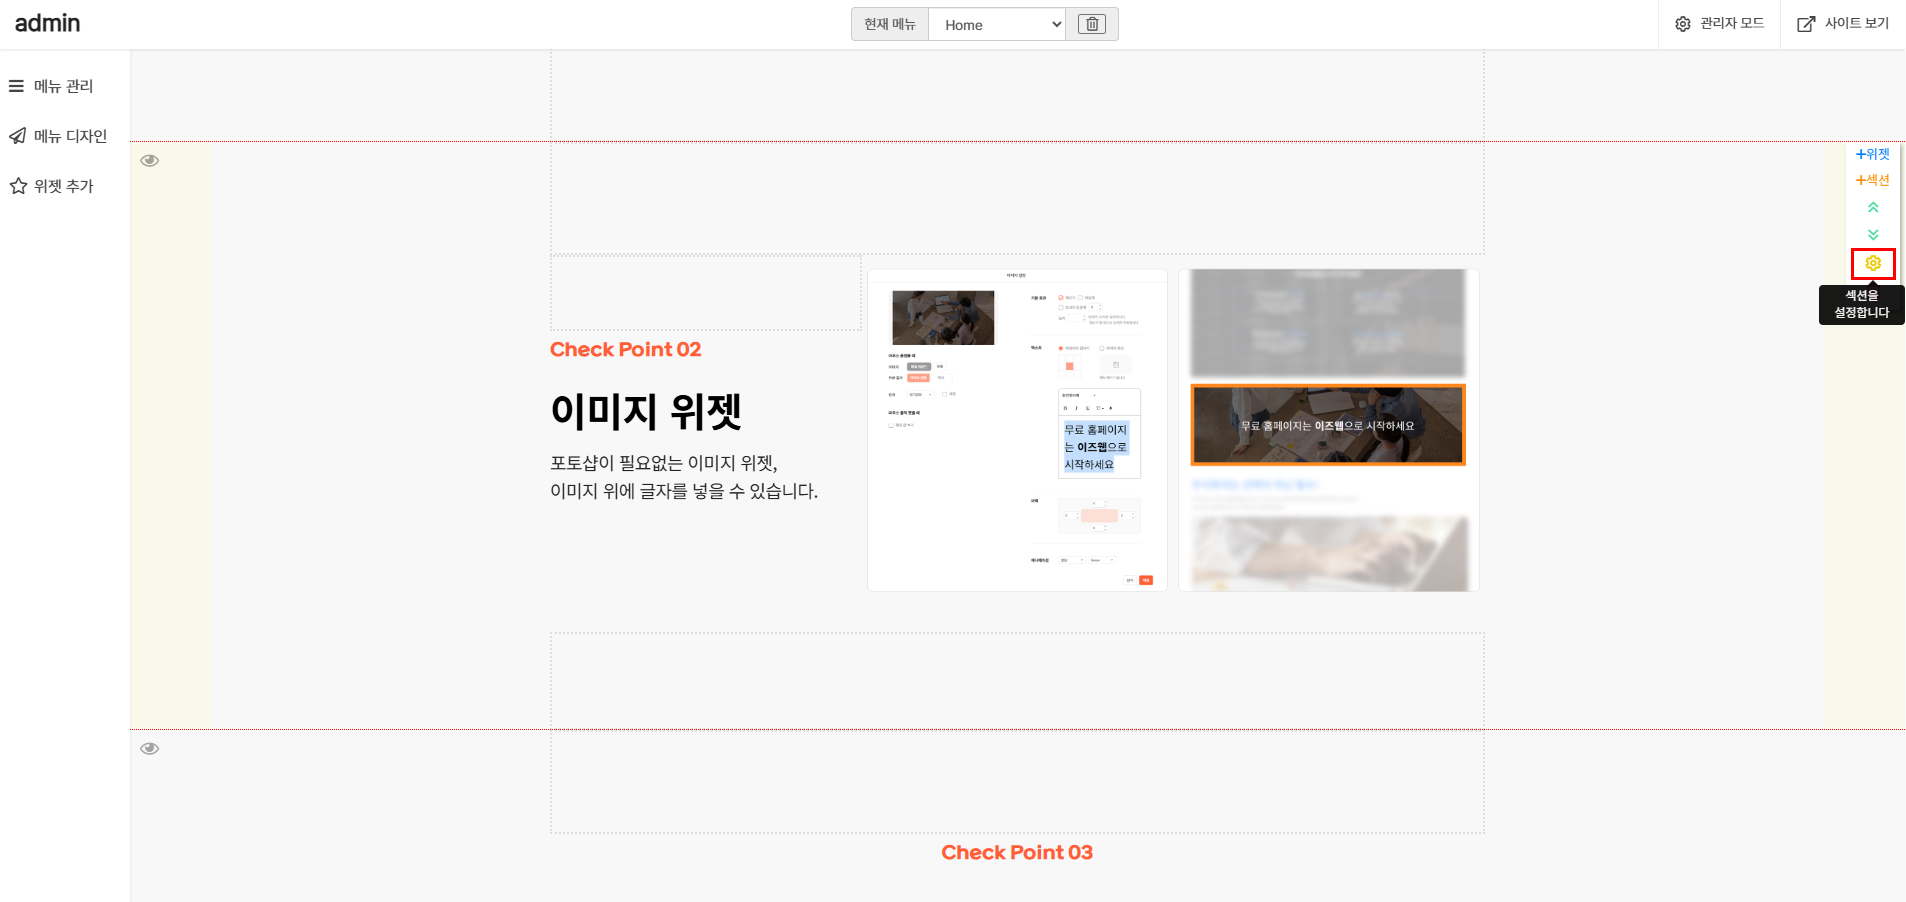Click the admin logo
The image size is (1906, 902).
[x=47, y=23]
